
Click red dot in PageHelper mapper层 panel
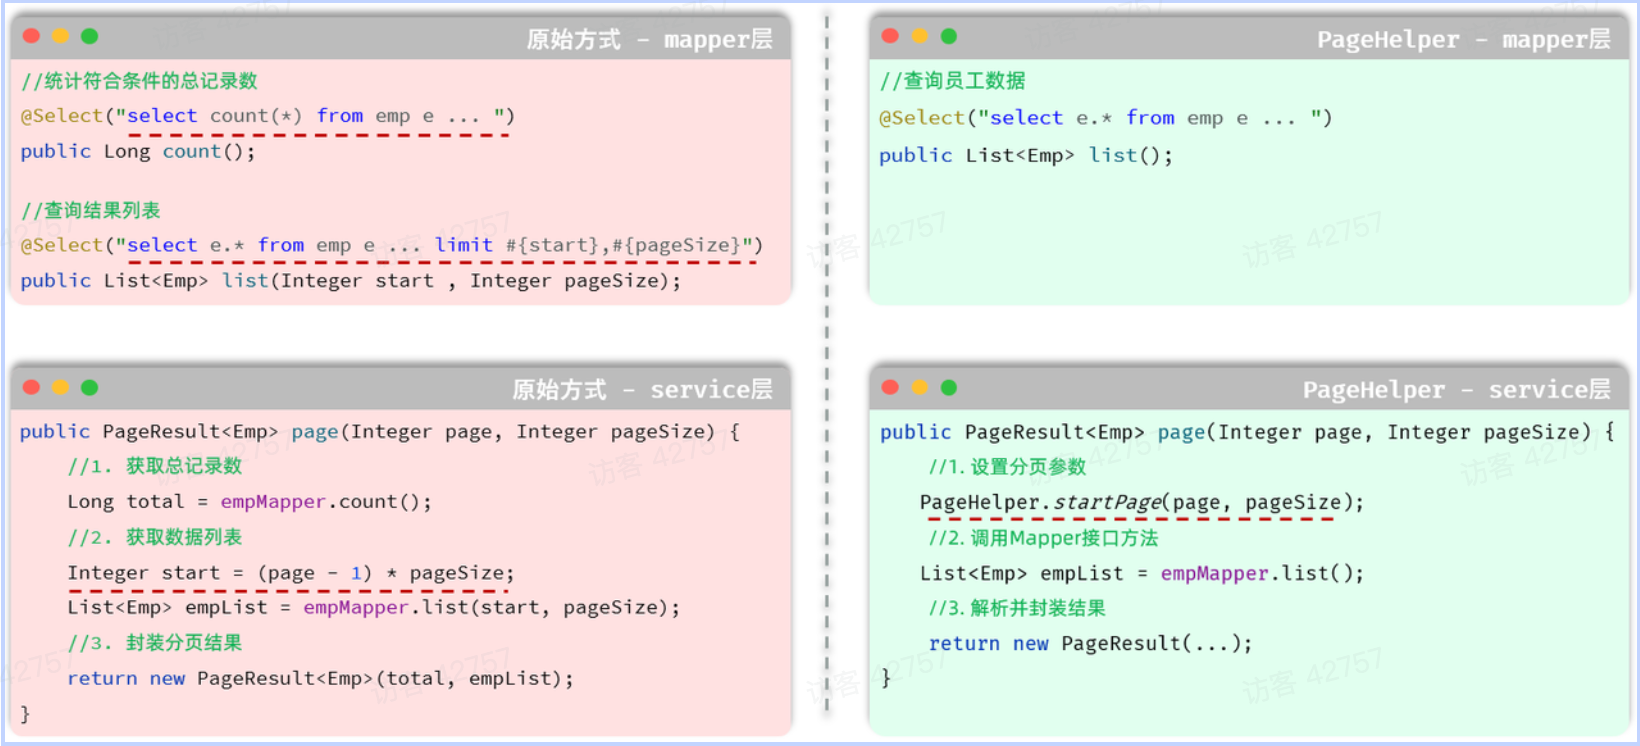[x=890, y=36]
